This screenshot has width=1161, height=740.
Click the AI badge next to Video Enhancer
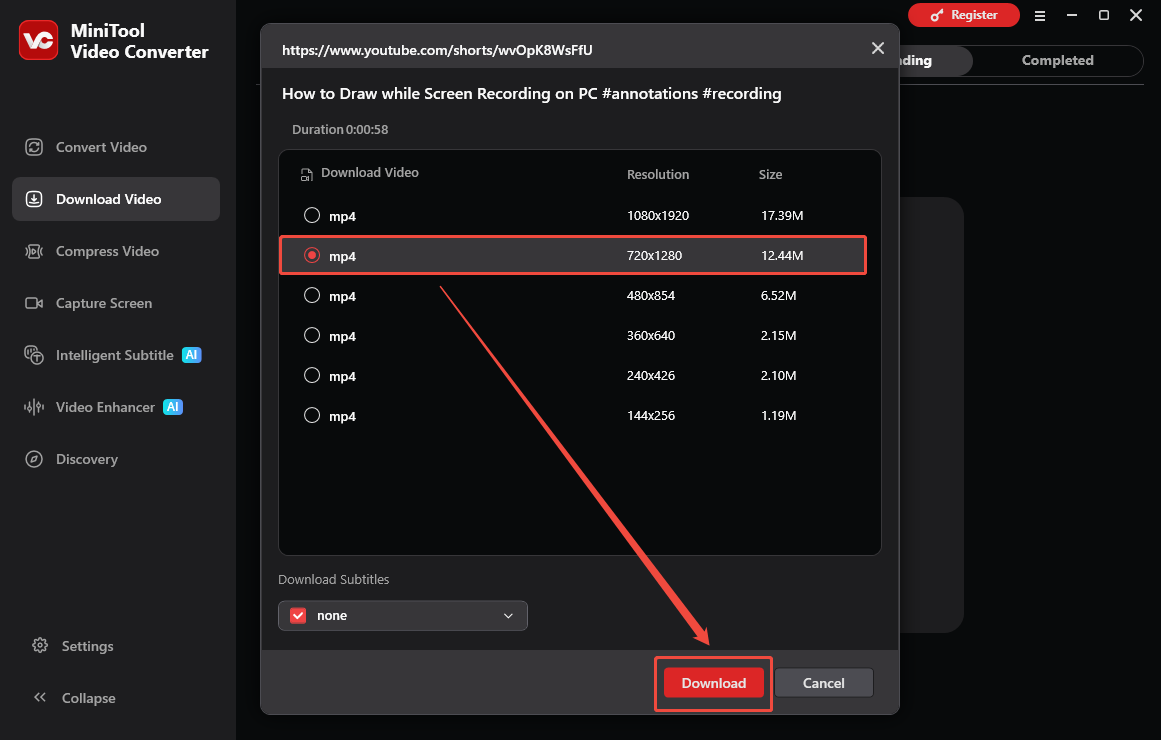173,407
